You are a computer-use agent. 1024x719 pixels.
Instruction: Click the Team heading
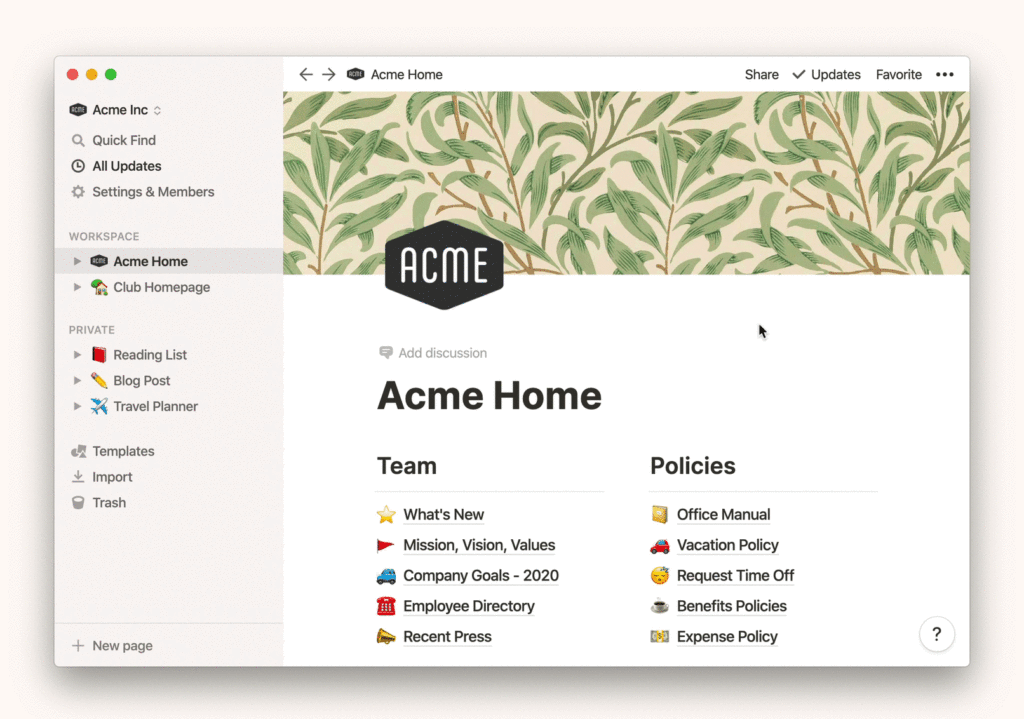pos(407,466)
